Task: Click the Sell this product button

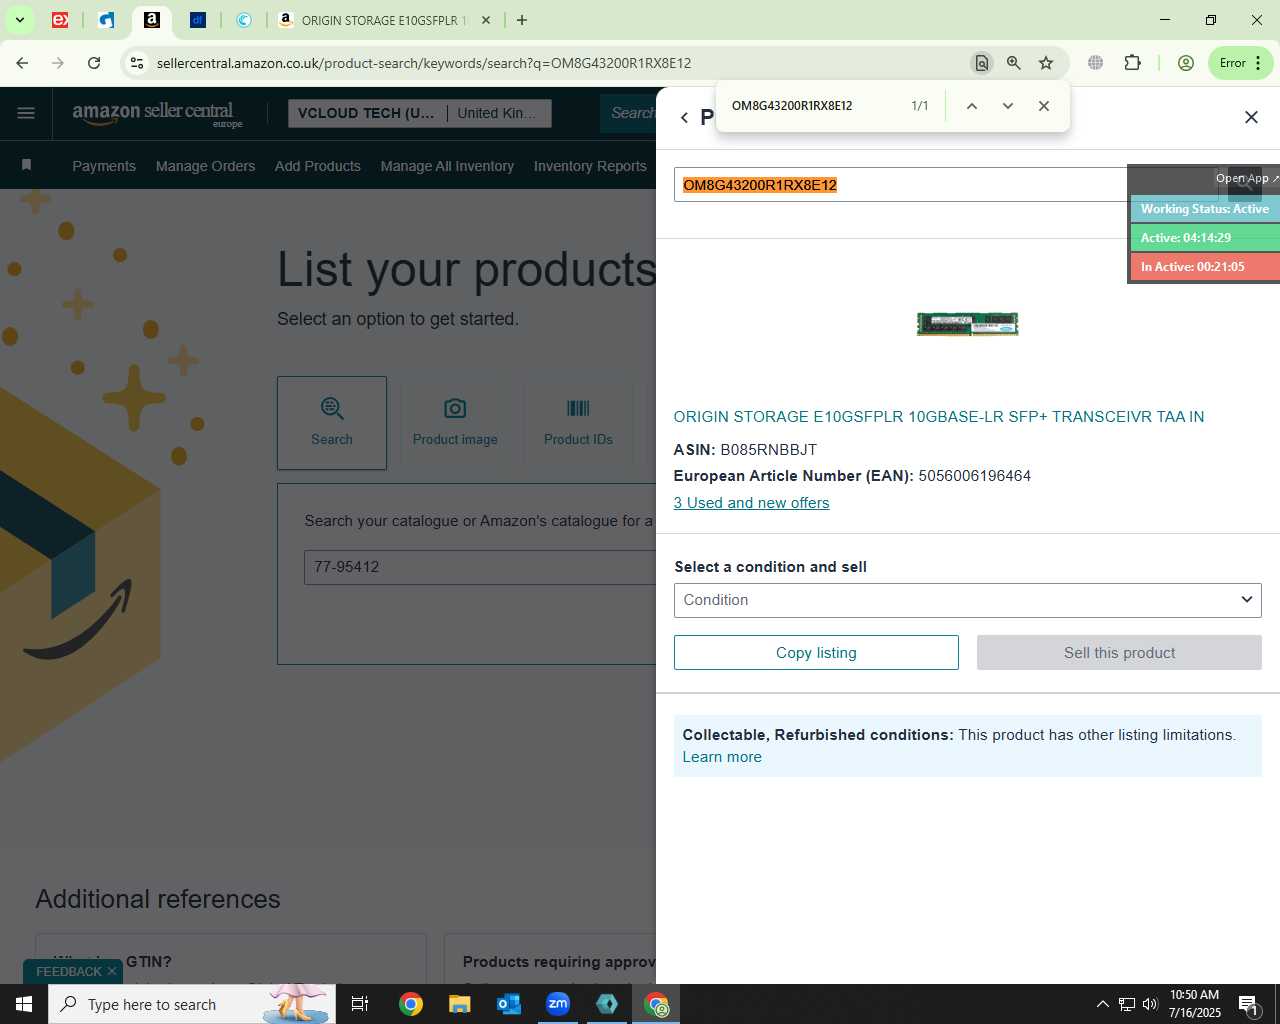Action: tap(1119, 653)
